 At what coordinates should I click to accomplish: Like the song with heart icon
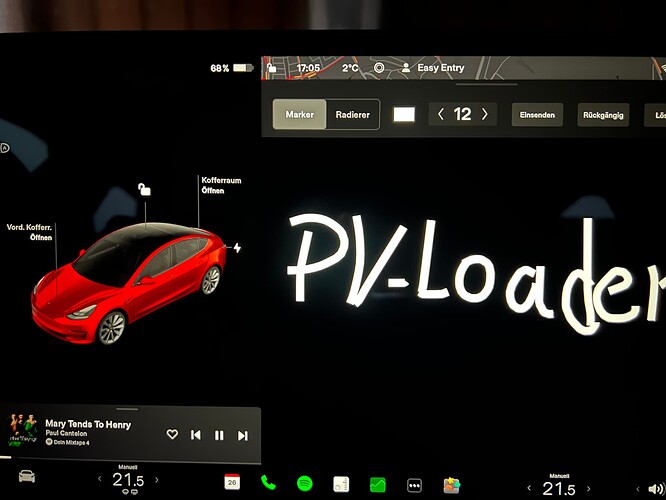[172, 434]
